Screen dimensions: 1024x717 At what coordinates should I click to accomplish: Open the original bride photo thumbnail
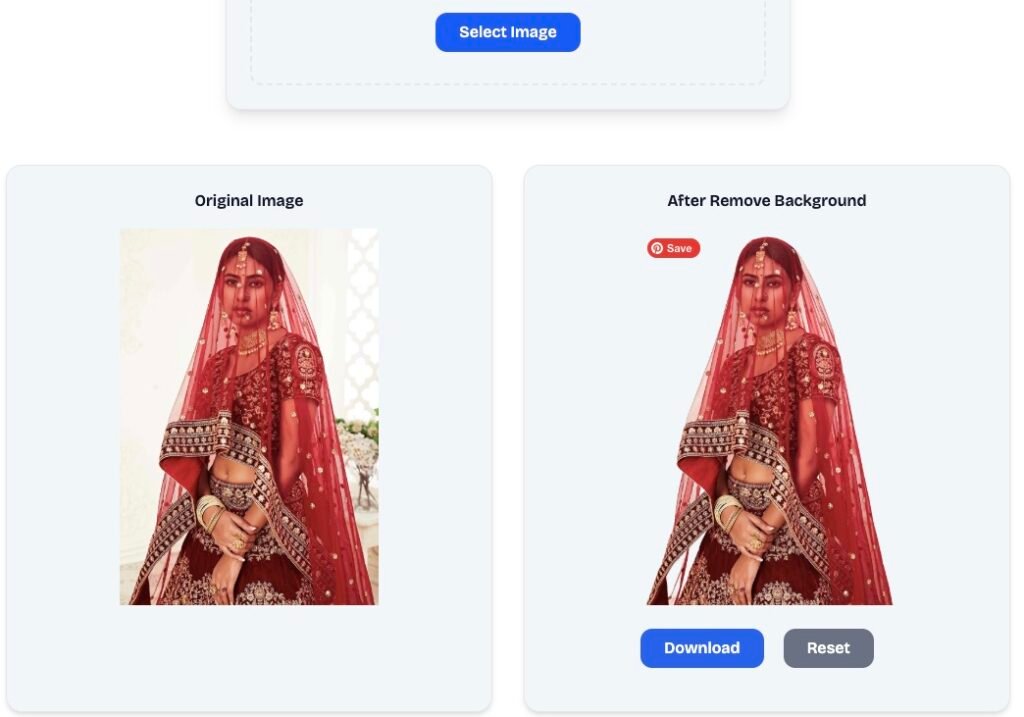coord(249,416)
